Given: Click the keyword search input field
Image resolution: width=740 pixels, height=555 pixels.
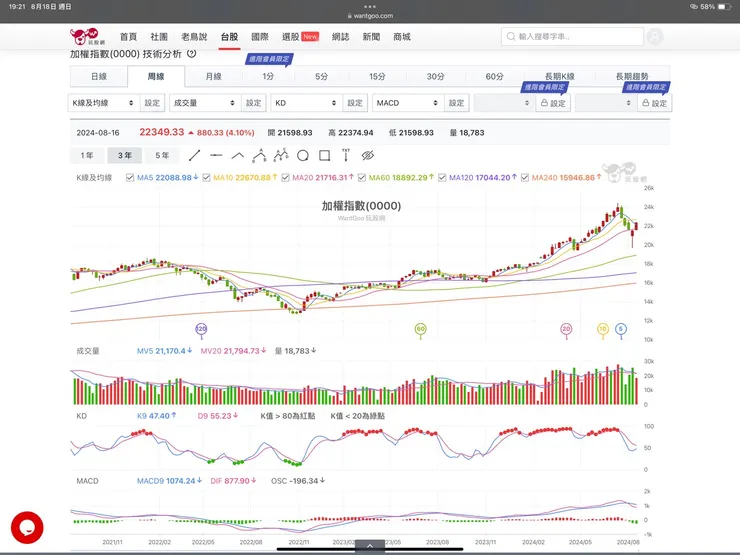Looking at the screenshot, I should [572, 36].
